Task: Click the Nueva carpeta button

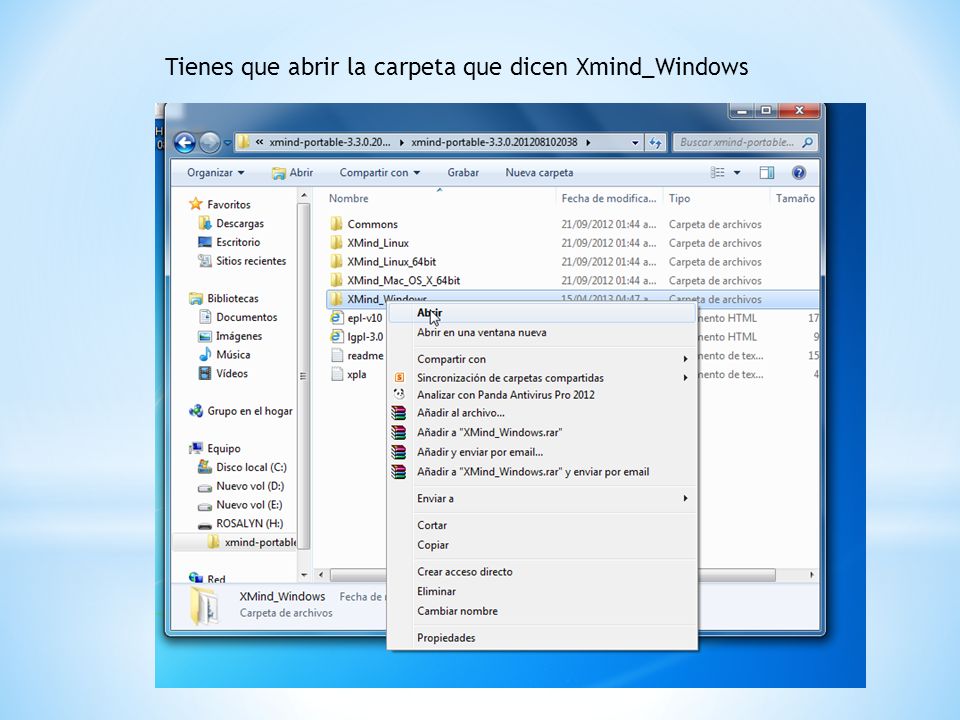Action: (x=539, y=173)
